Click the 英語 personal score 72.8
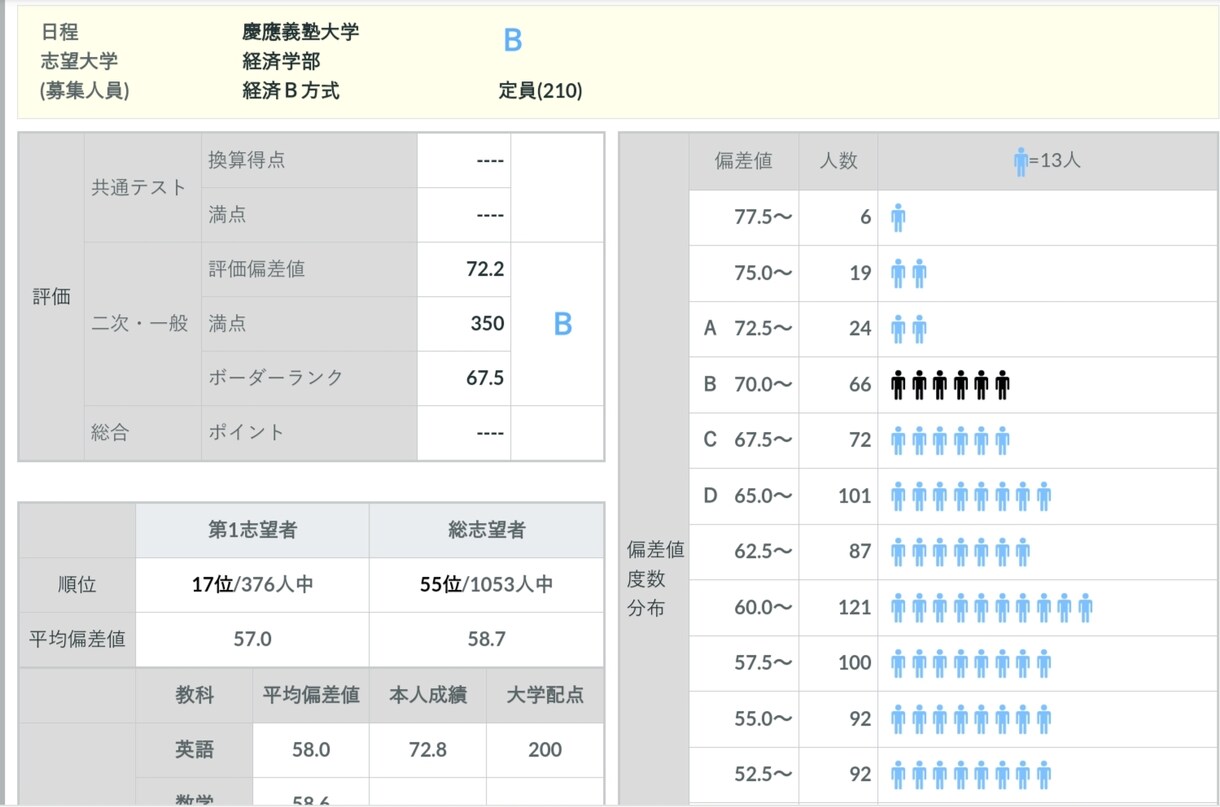Viewport: 1220px width, 807px height. point(428,750)
